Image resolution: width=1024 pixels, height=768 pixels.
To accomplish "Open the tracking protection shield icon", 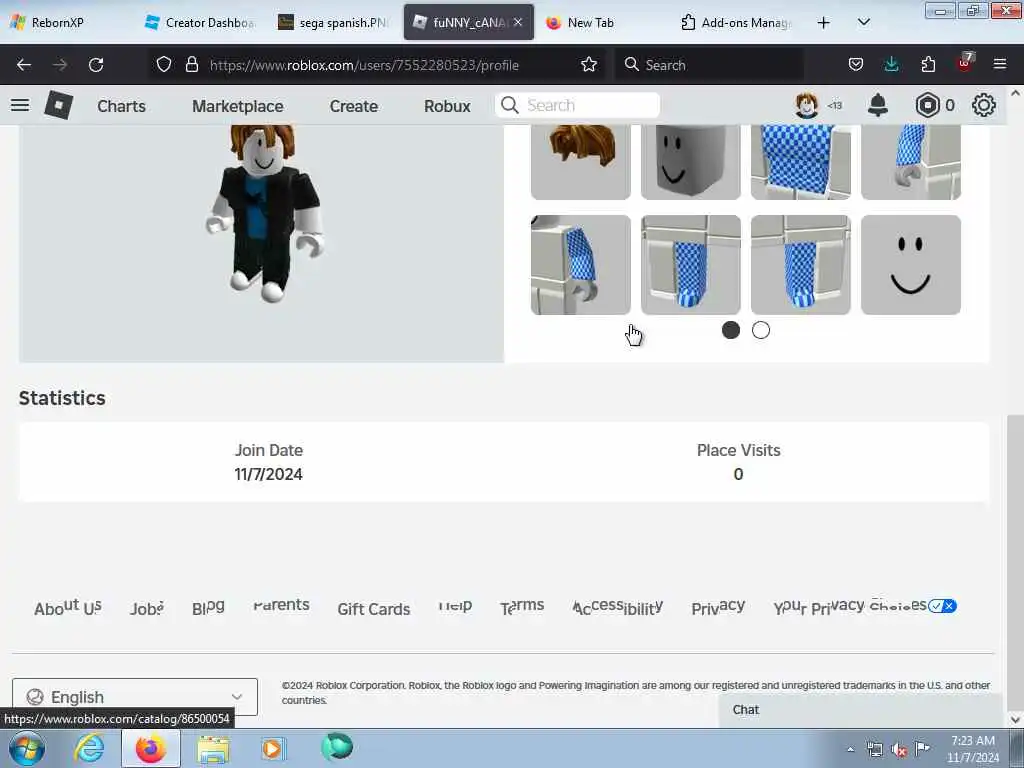I will tap(164, 65).
